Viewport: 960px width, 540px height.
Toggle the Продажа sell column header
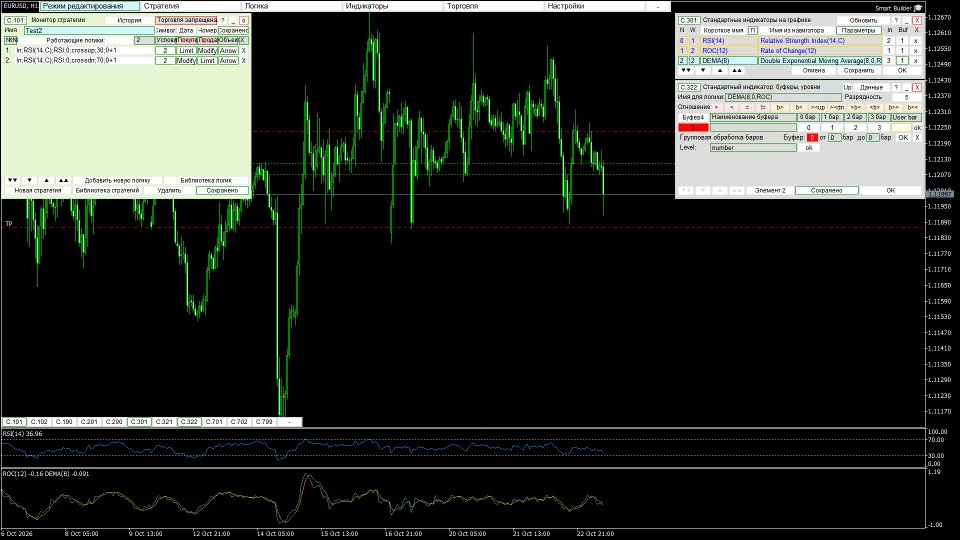208,40
